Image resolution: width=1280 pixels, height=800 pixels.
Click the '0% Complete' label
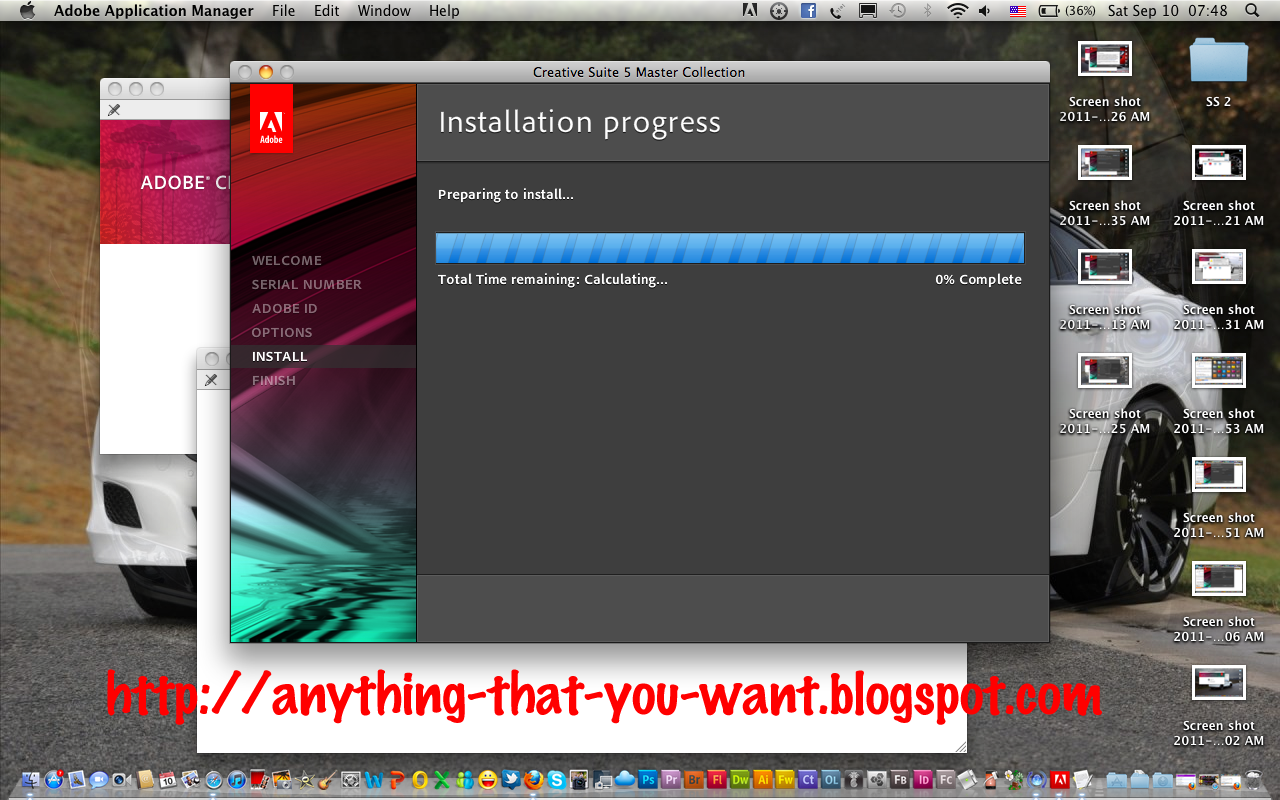[979, 279]
